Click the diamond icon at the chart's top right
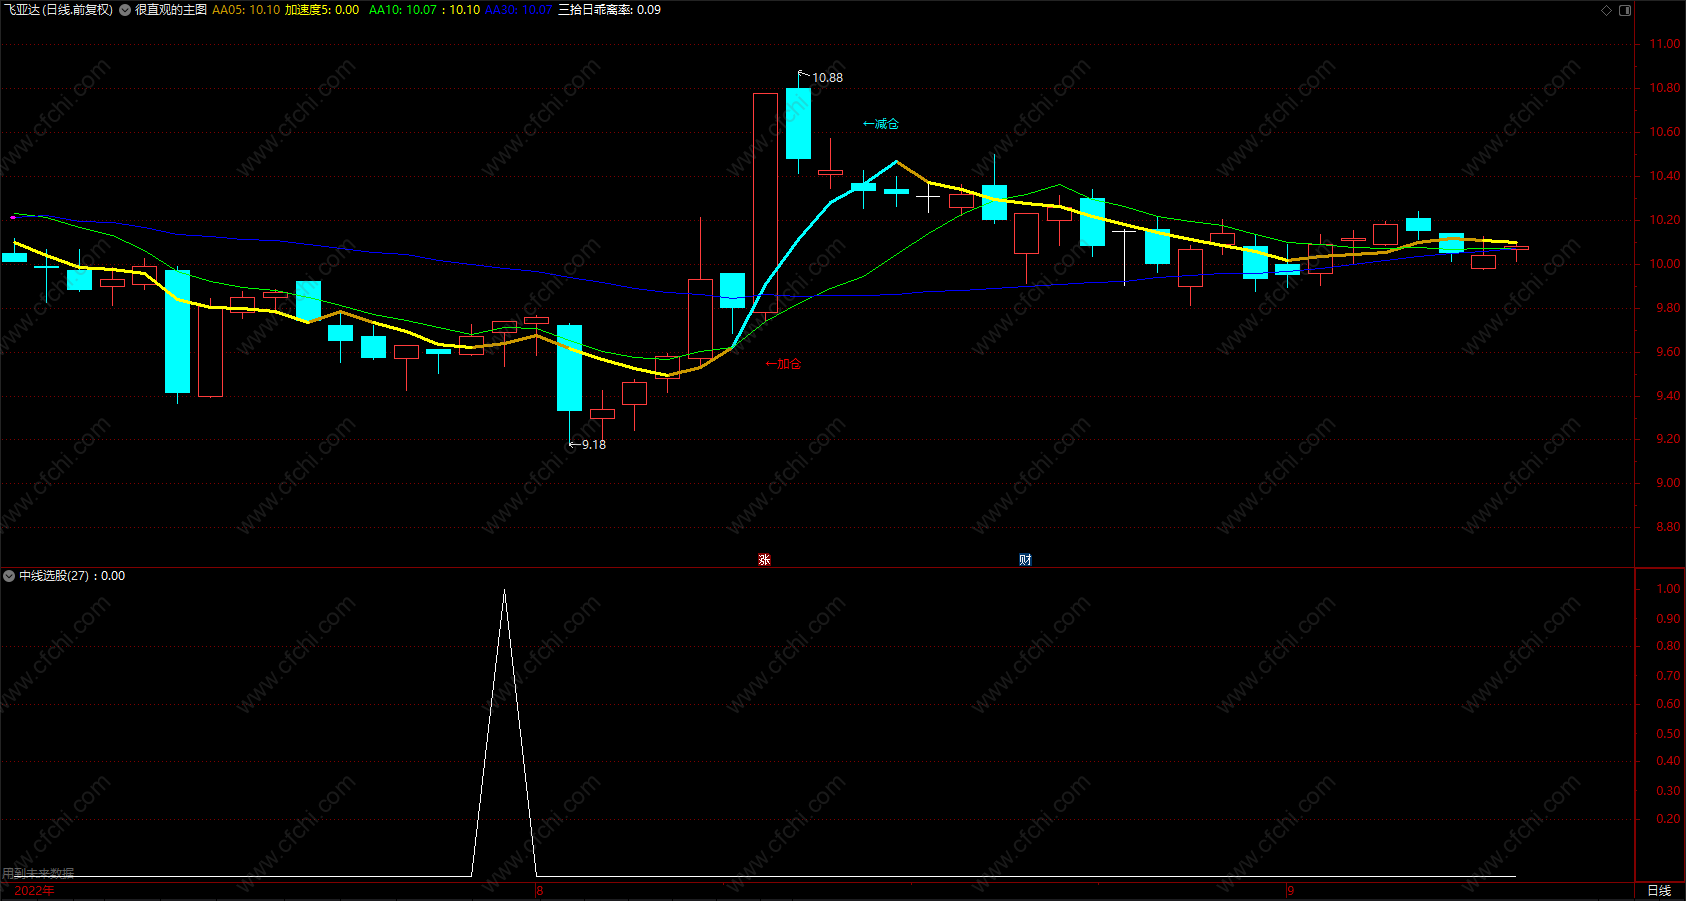This screenshot has height=901, width=1686. pos(1607,10)
